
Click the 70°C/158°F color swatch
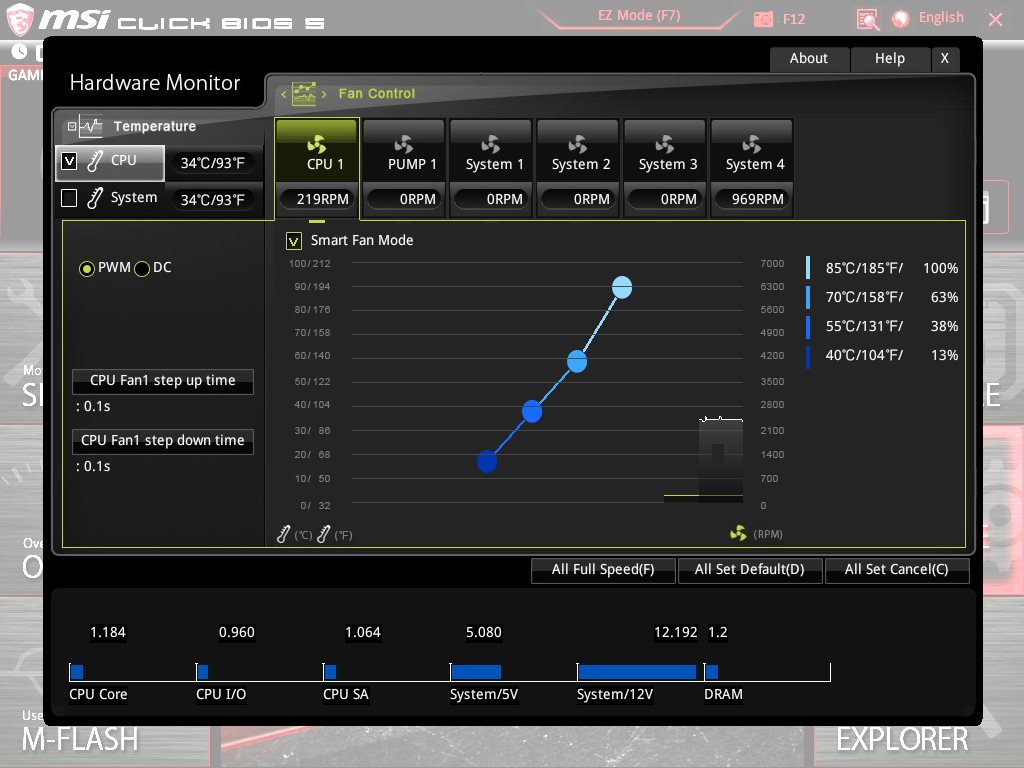808,297
